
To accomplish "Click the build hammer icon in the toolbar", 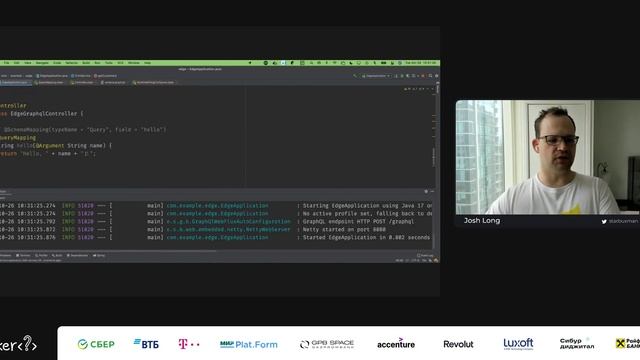I will tap(355, 76).
